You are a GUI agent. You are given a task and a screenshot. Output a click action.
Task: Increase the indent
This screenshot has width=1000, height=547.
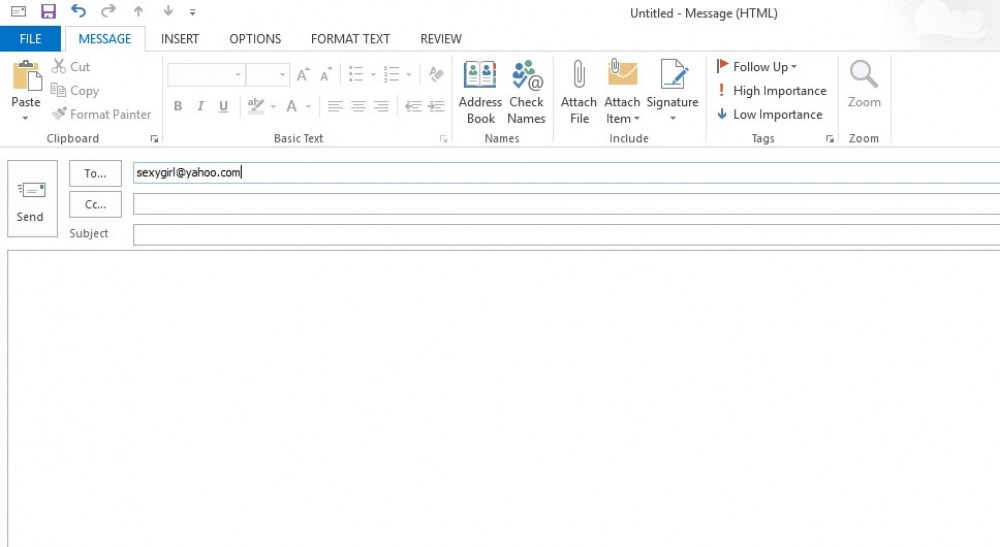436,106
